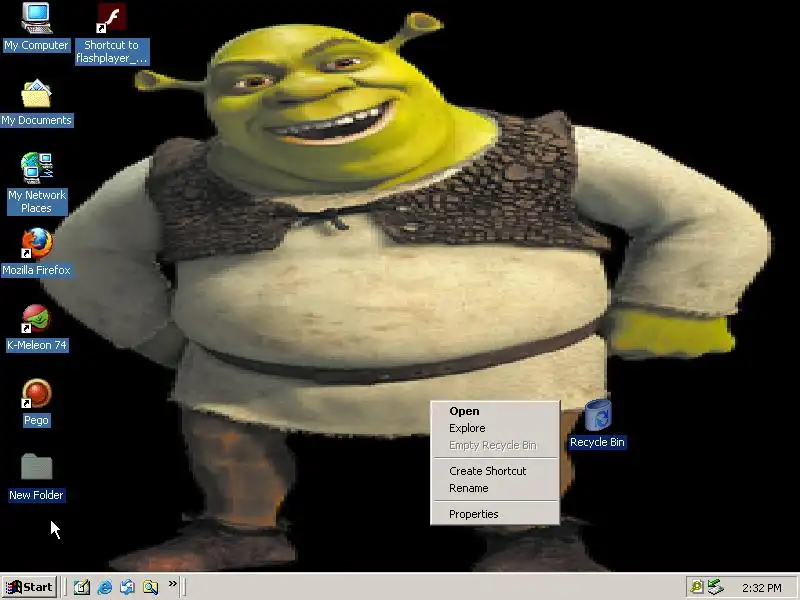This screenshot has height=600, width=800.
Task: Click the folder search quick launch icon
Action: point(151,587)
